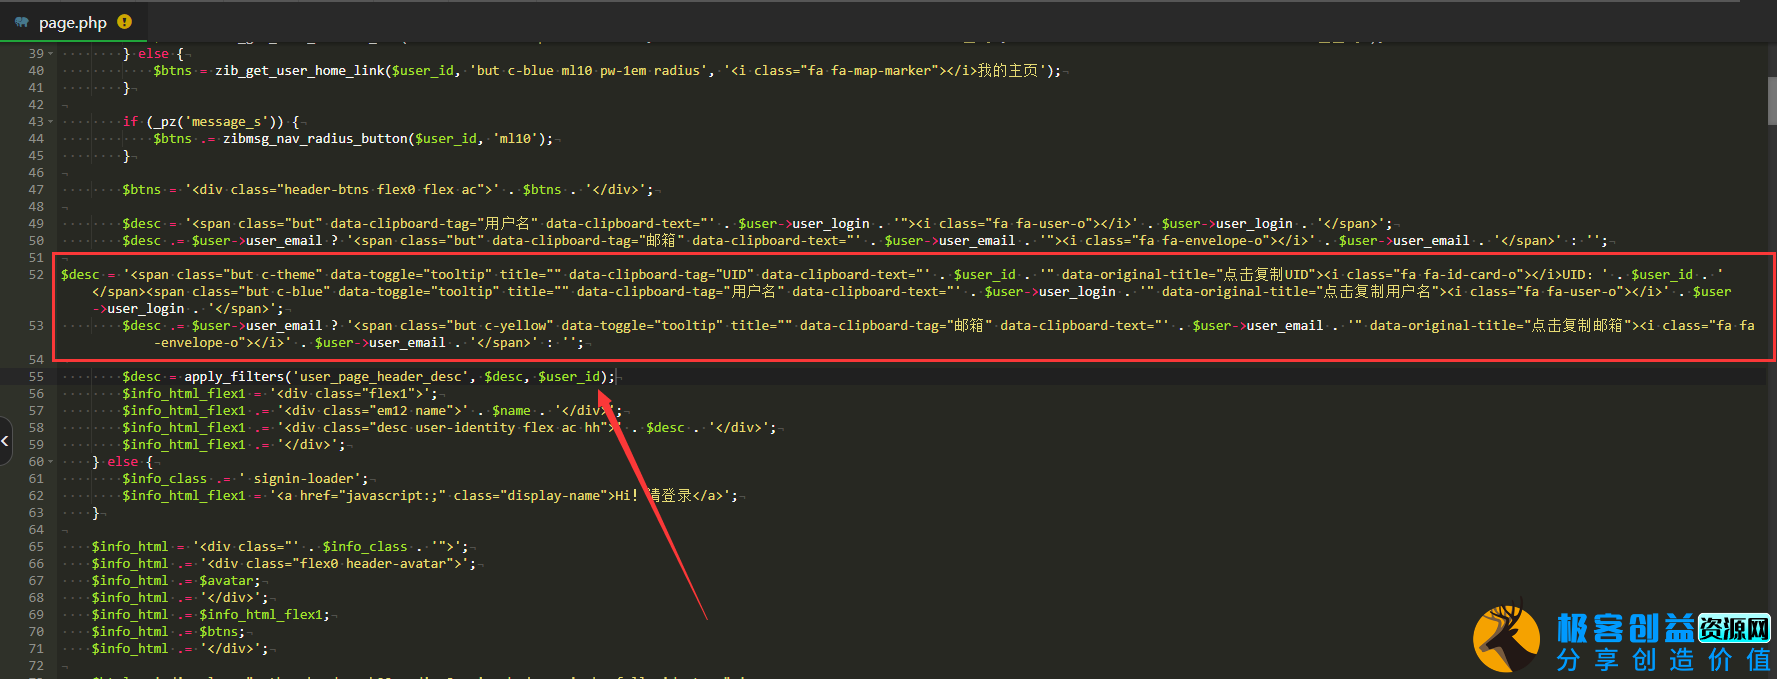Collapse the else block at line 39
The width and height of the screenshot is (1777, 679).
(51, 54)
